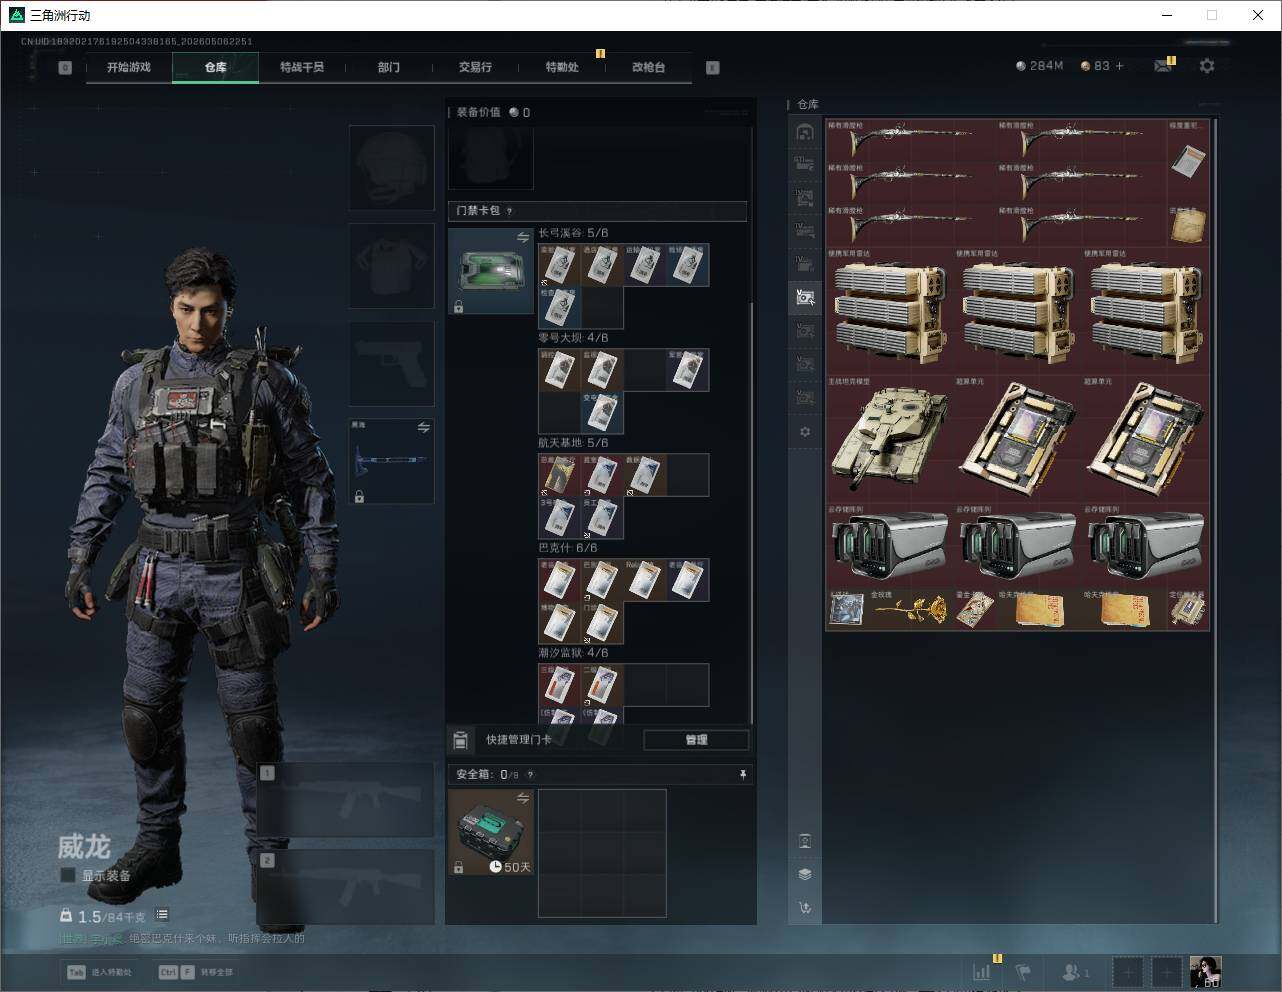Click the player avatar in bottom corner
Screen dimensions: 1282x992
[x=1205, y=971]
